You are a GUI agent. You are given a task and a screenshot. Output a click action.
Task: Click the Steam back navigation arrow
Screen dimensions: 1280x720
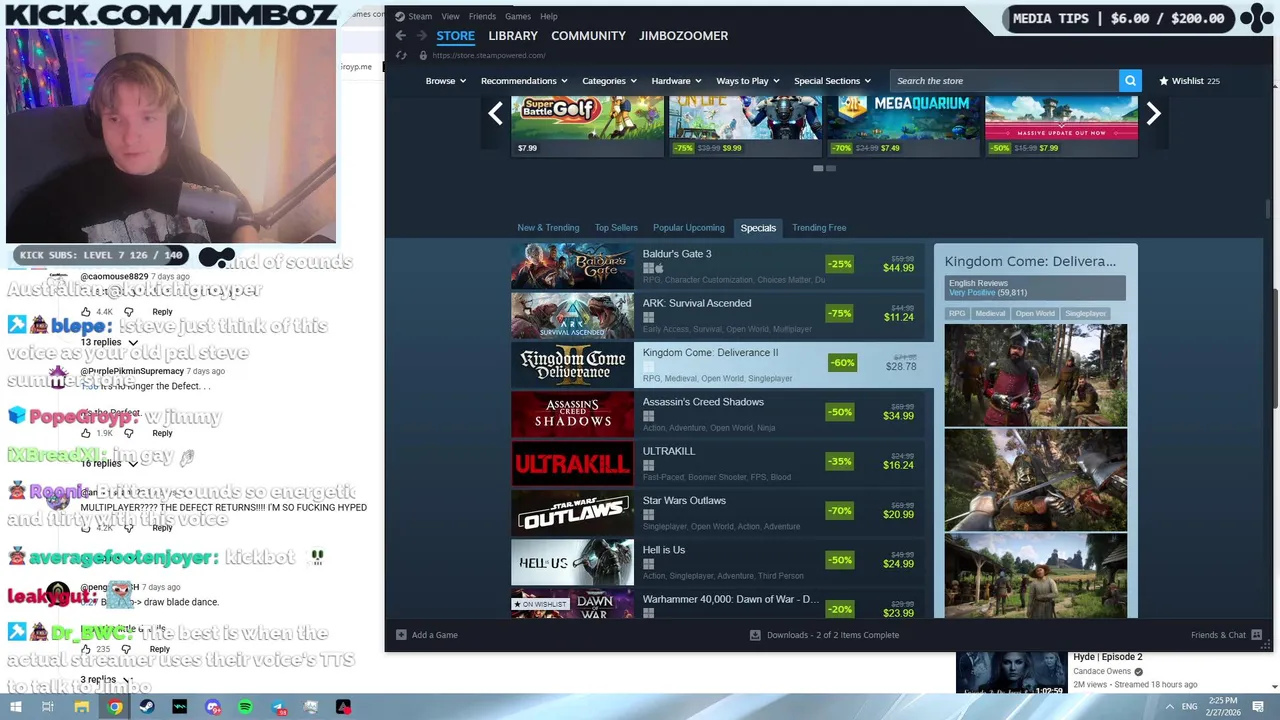click(401, 35)
